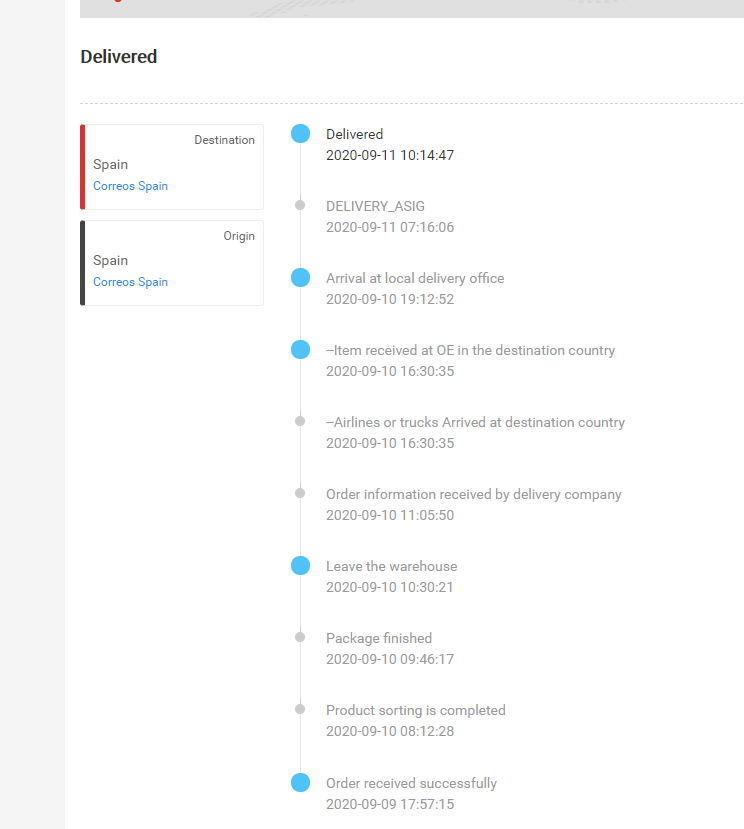Click the blue dot for Leave the warehouse

coord(300,566)
